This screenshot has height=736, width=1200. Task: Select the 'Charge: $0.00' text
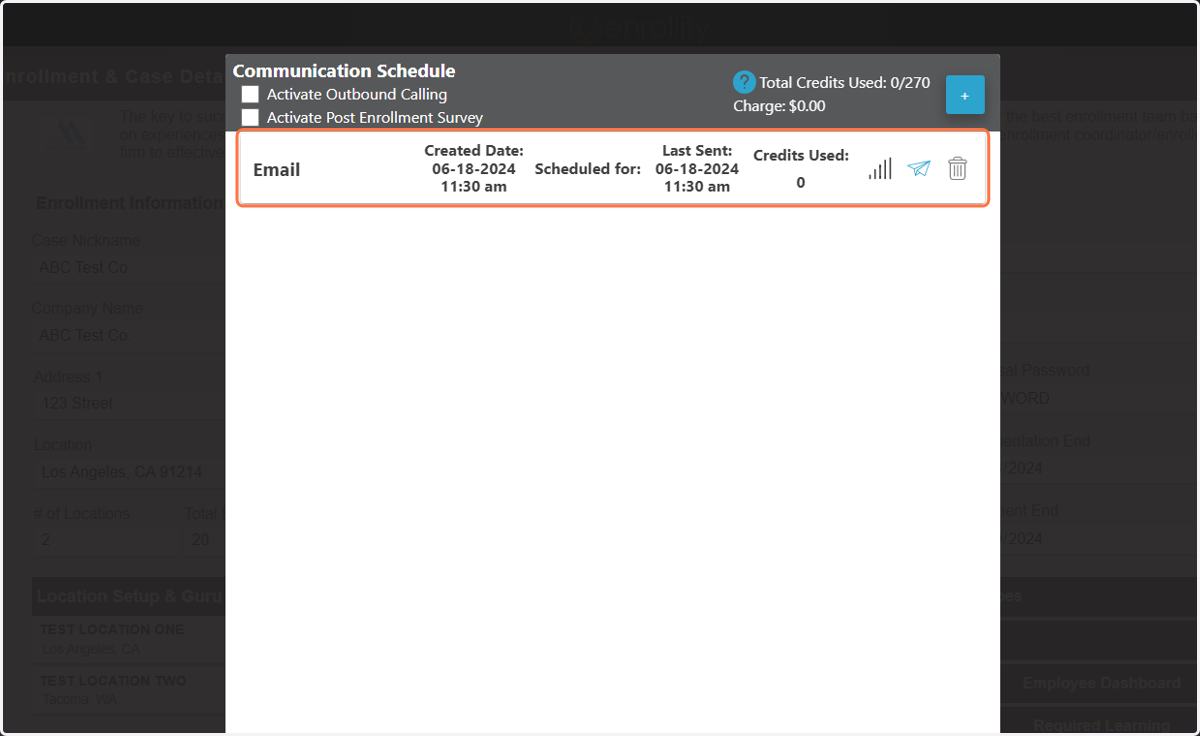tap(779, 106)
